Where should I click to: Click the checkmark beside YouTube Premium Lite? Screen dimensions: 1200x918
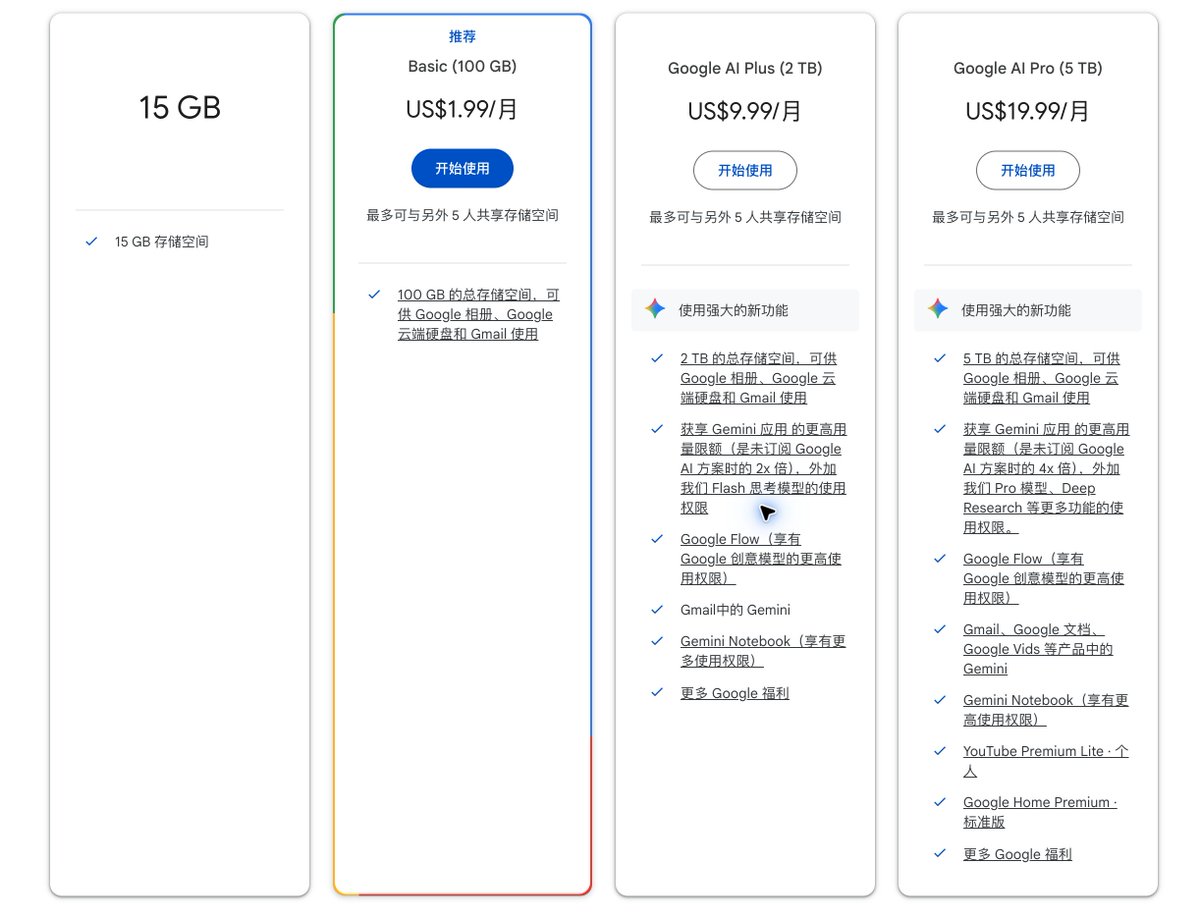point(939,751)
